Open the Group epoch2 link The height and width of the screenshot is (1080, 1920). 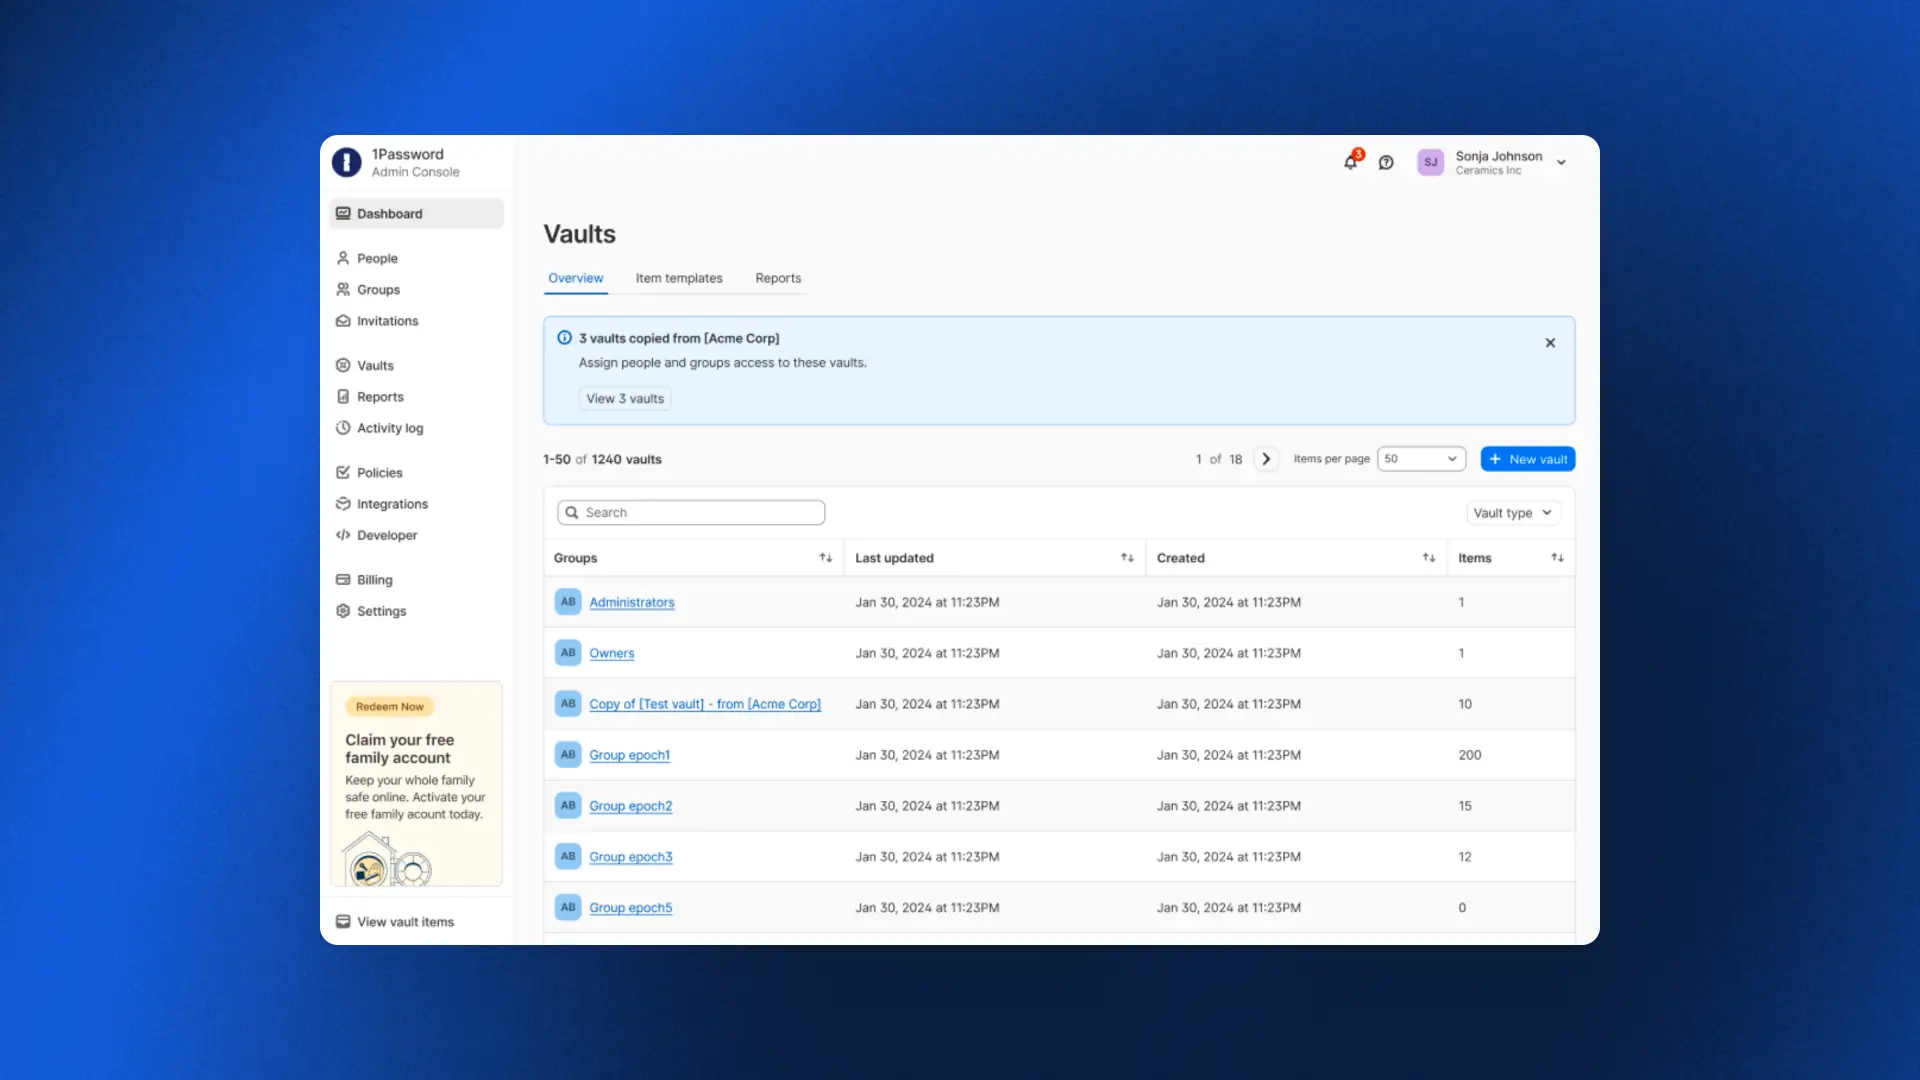631,806
